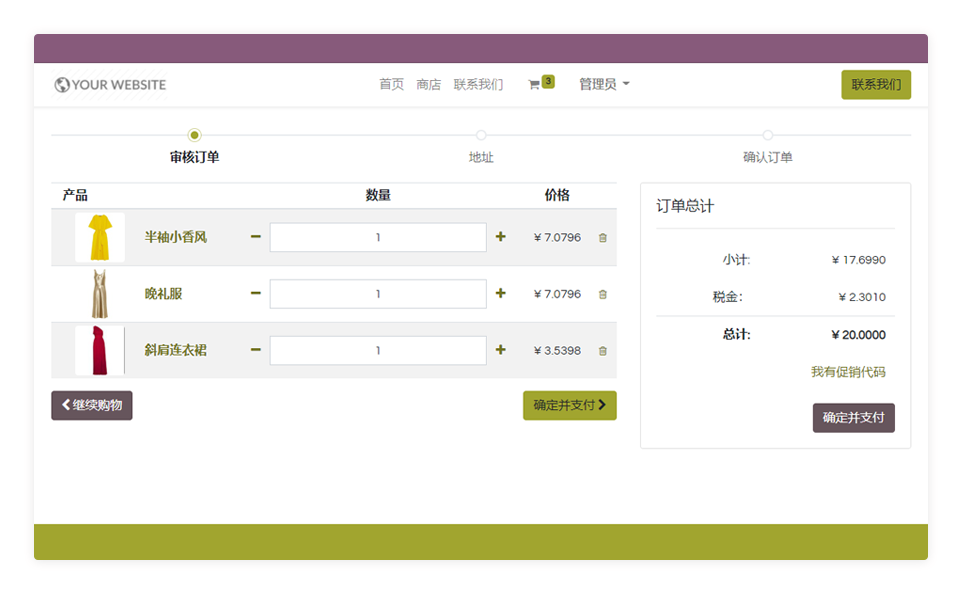Delete 半袖小香风 using its trash icon

[602, 238]
